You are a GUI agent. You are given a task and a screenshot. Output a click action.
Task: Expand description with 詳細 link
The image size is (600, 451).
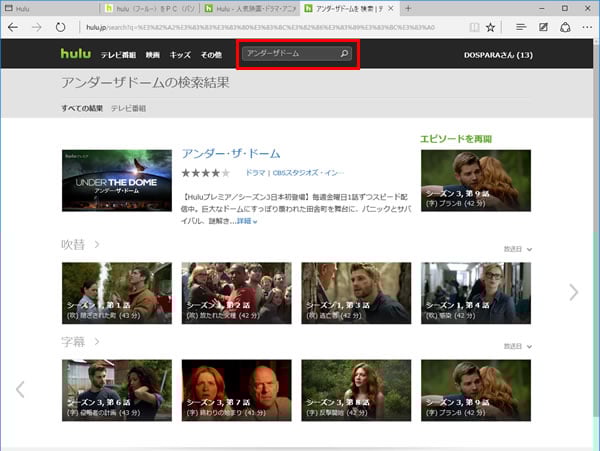click(x=247, y=221)
